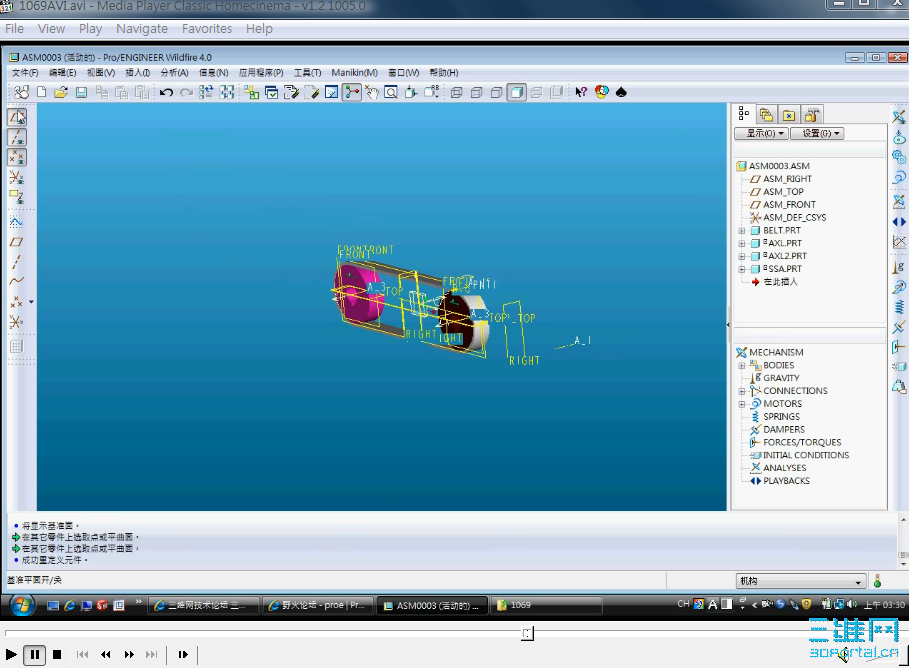Click the rewind button

click(106, 654)
